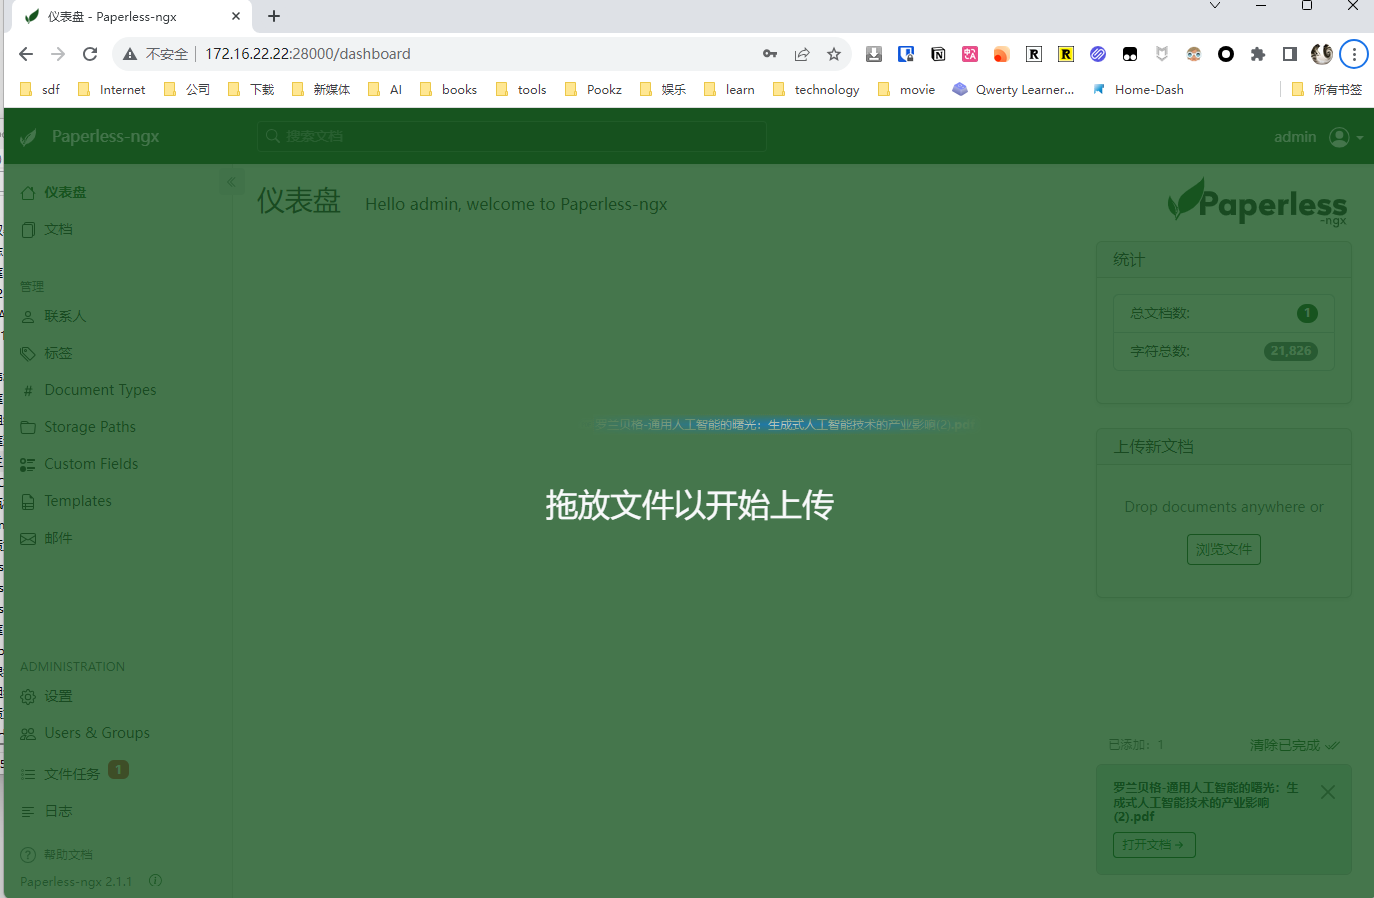1374x898 pixels.
Task: Open Document Types in the sidebar
Action: click(x=100, y=389)
